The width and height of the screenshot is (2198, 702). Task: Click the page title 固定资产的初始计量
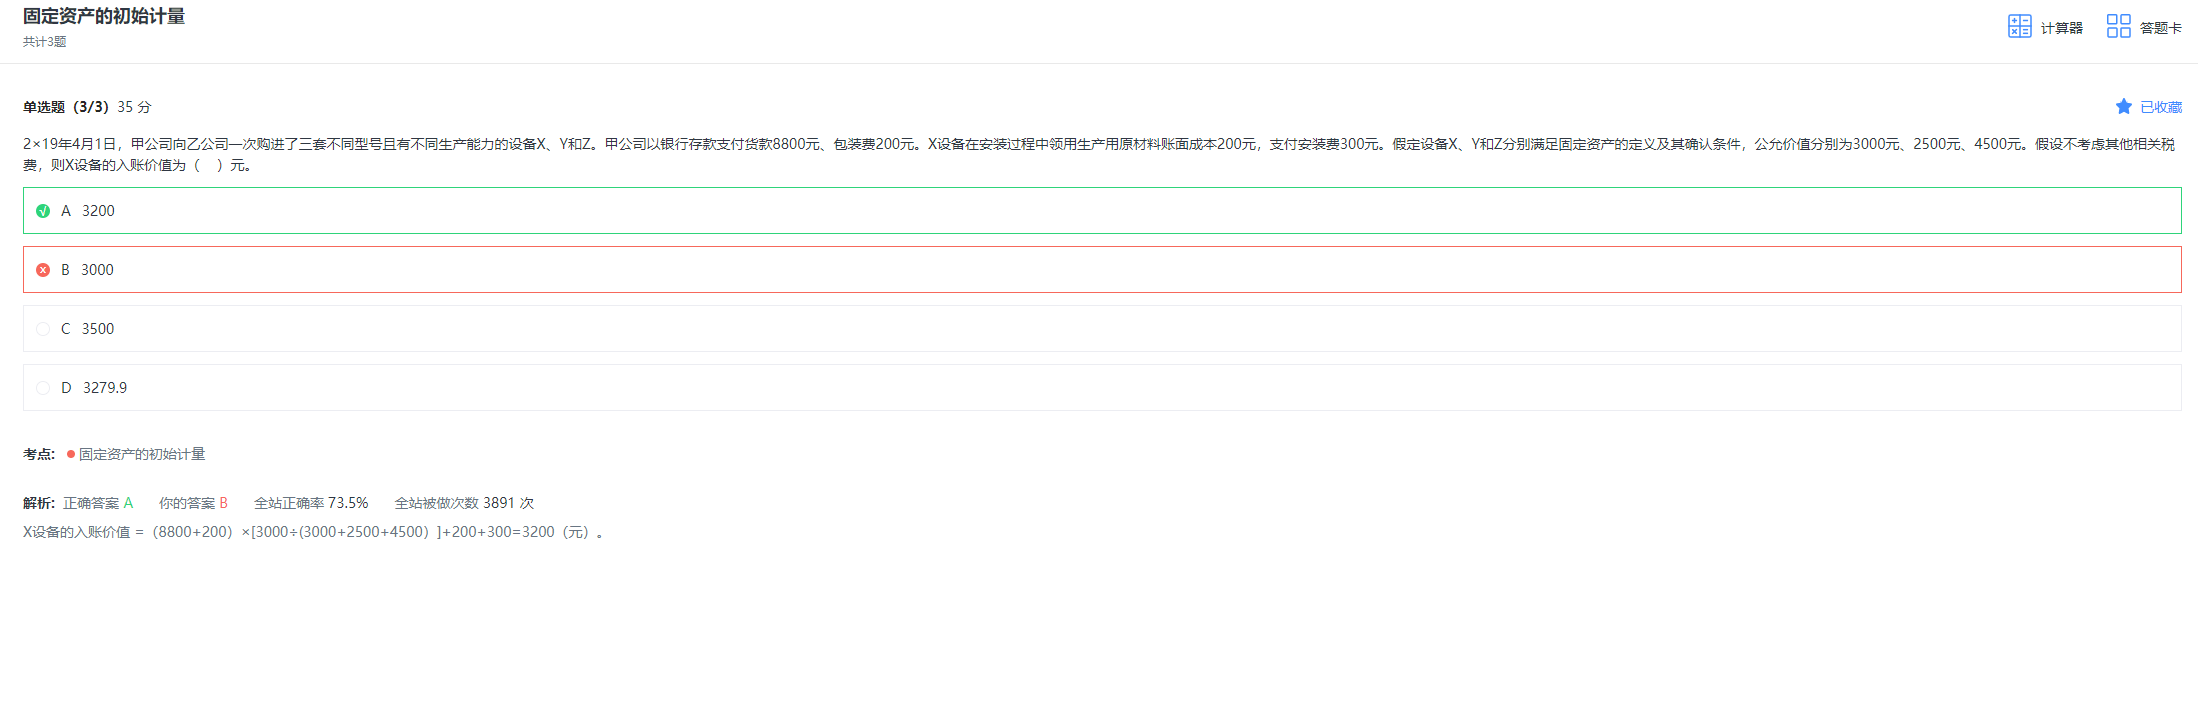pos(104,16)
